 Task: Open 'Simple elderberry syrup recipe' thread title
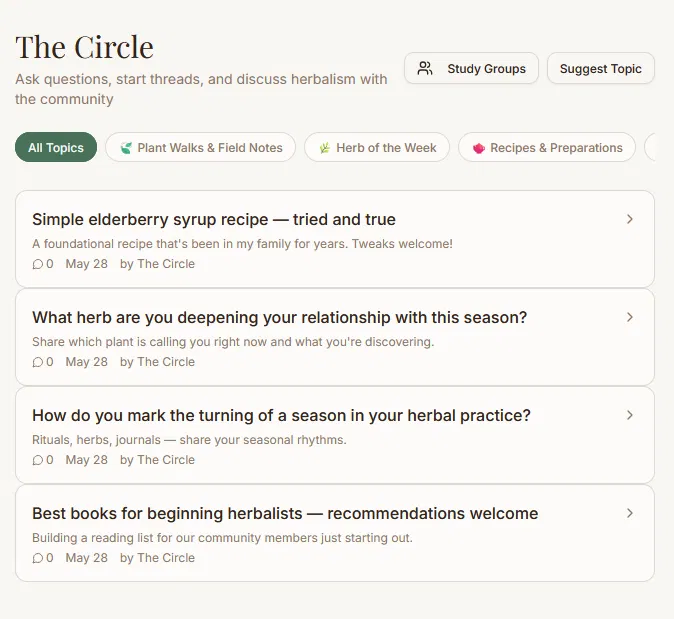(x=214, y=219)
